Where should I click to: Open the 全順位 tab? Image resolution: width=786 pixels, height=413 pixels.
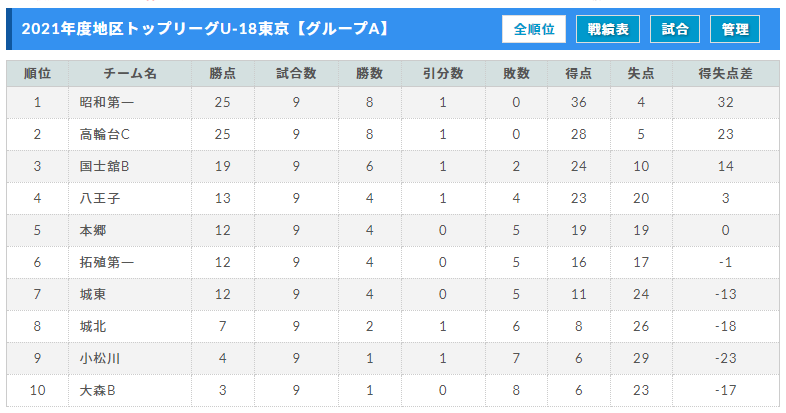[534, 29]
